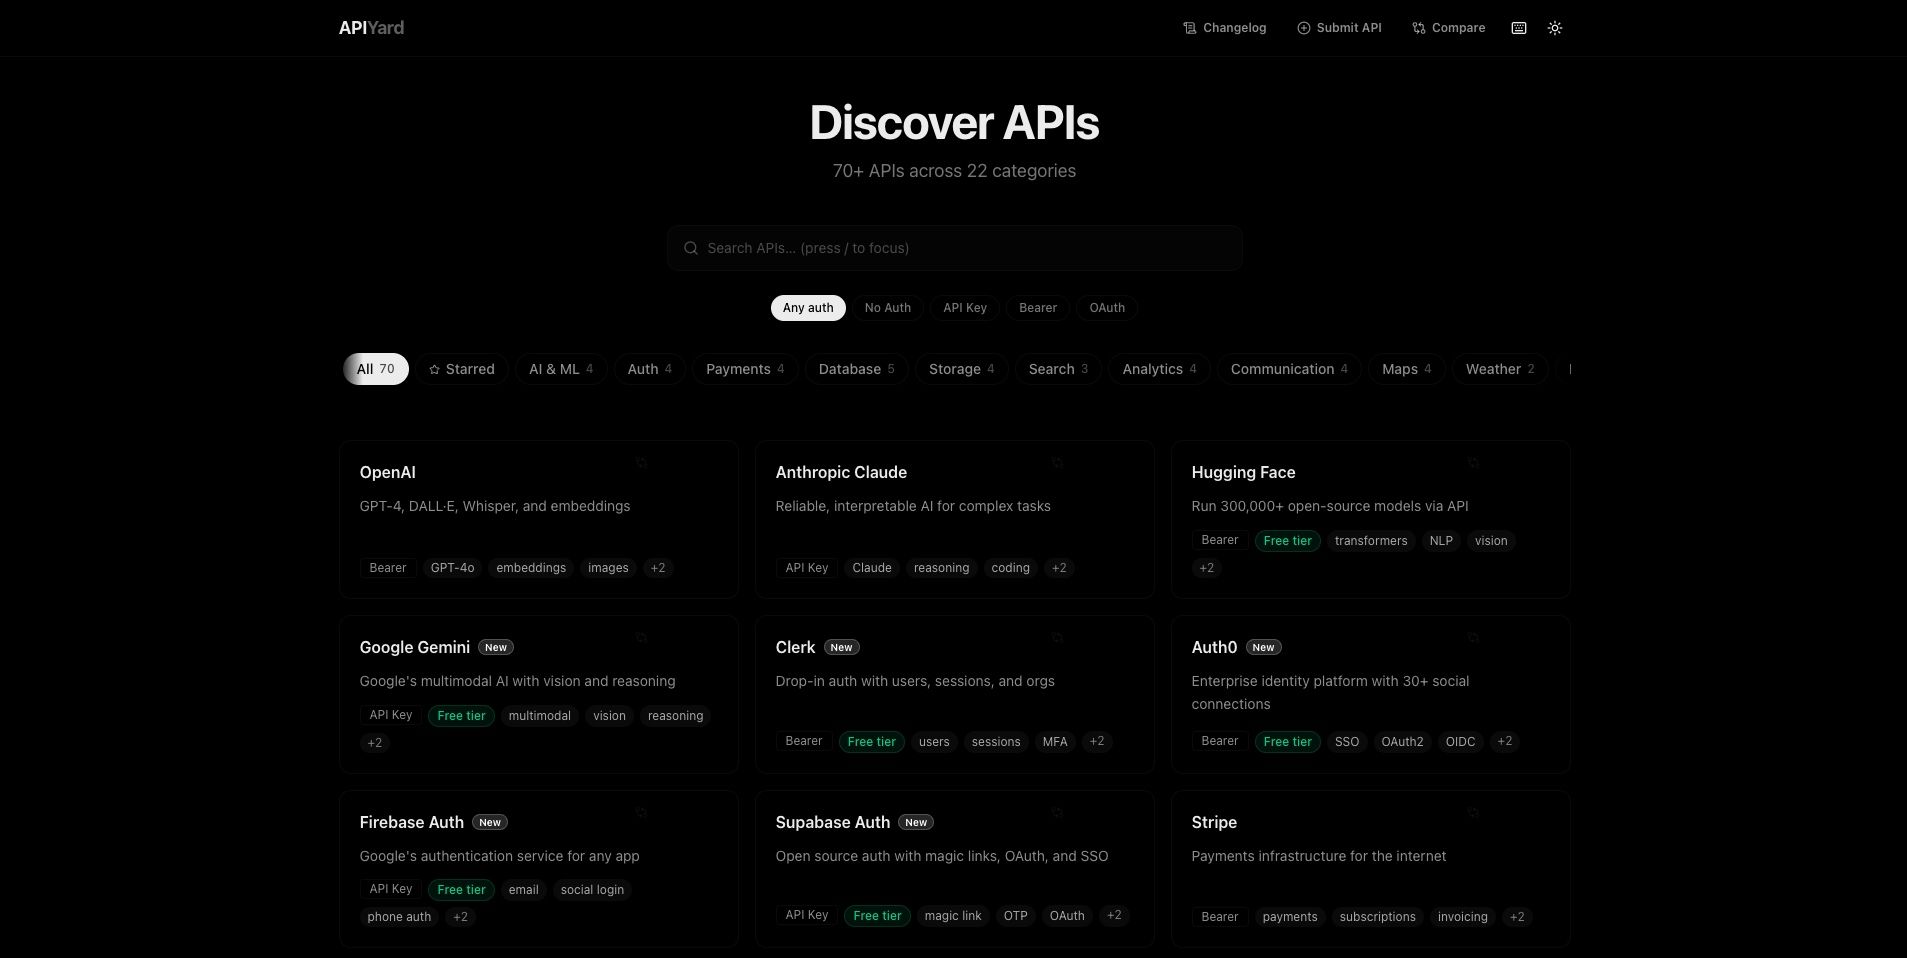Screen dimensions: 1907x958
Task: Reveal '+2' more tags on Firebase Auth card
Action: 460,917
